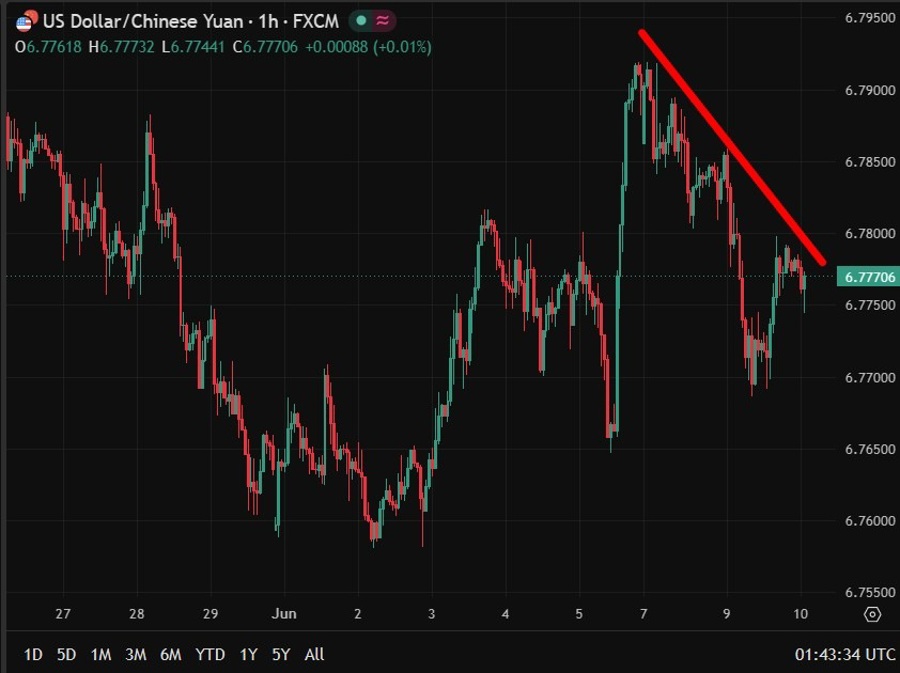Click the FXCM source label in title

pyautogui.click(x=316, y=21)
